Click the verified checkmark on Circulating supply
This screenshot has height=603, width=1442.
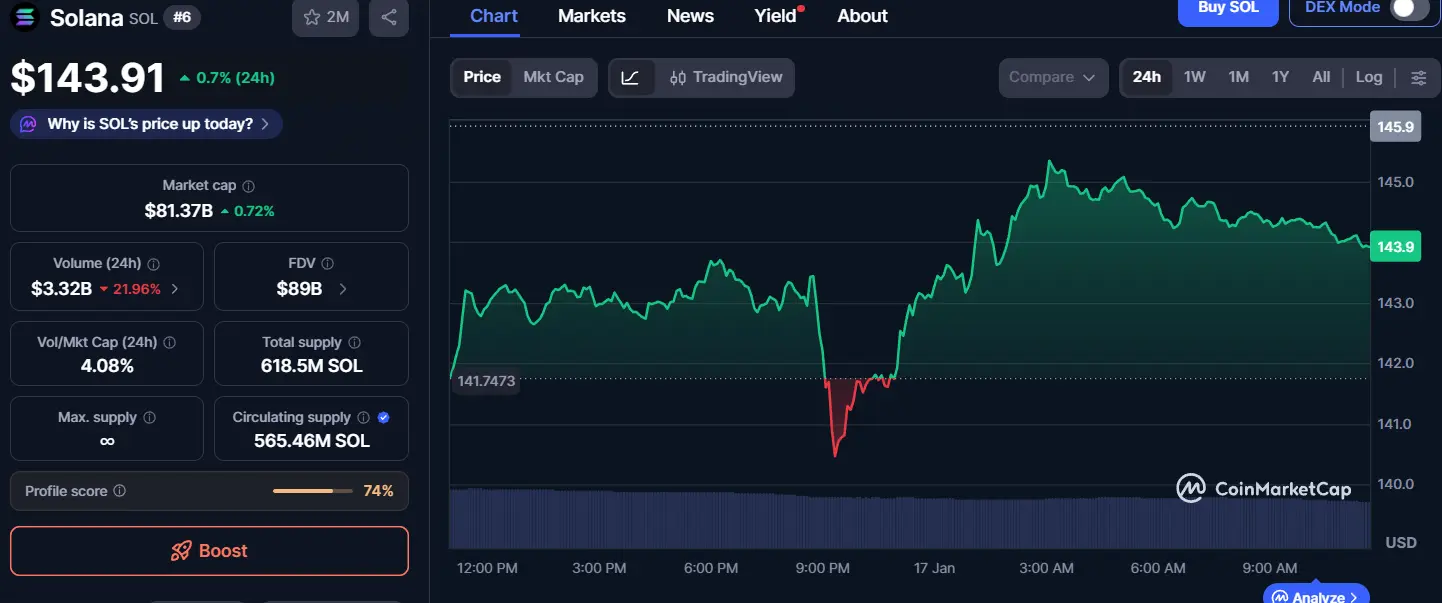(x=381, y=417)
